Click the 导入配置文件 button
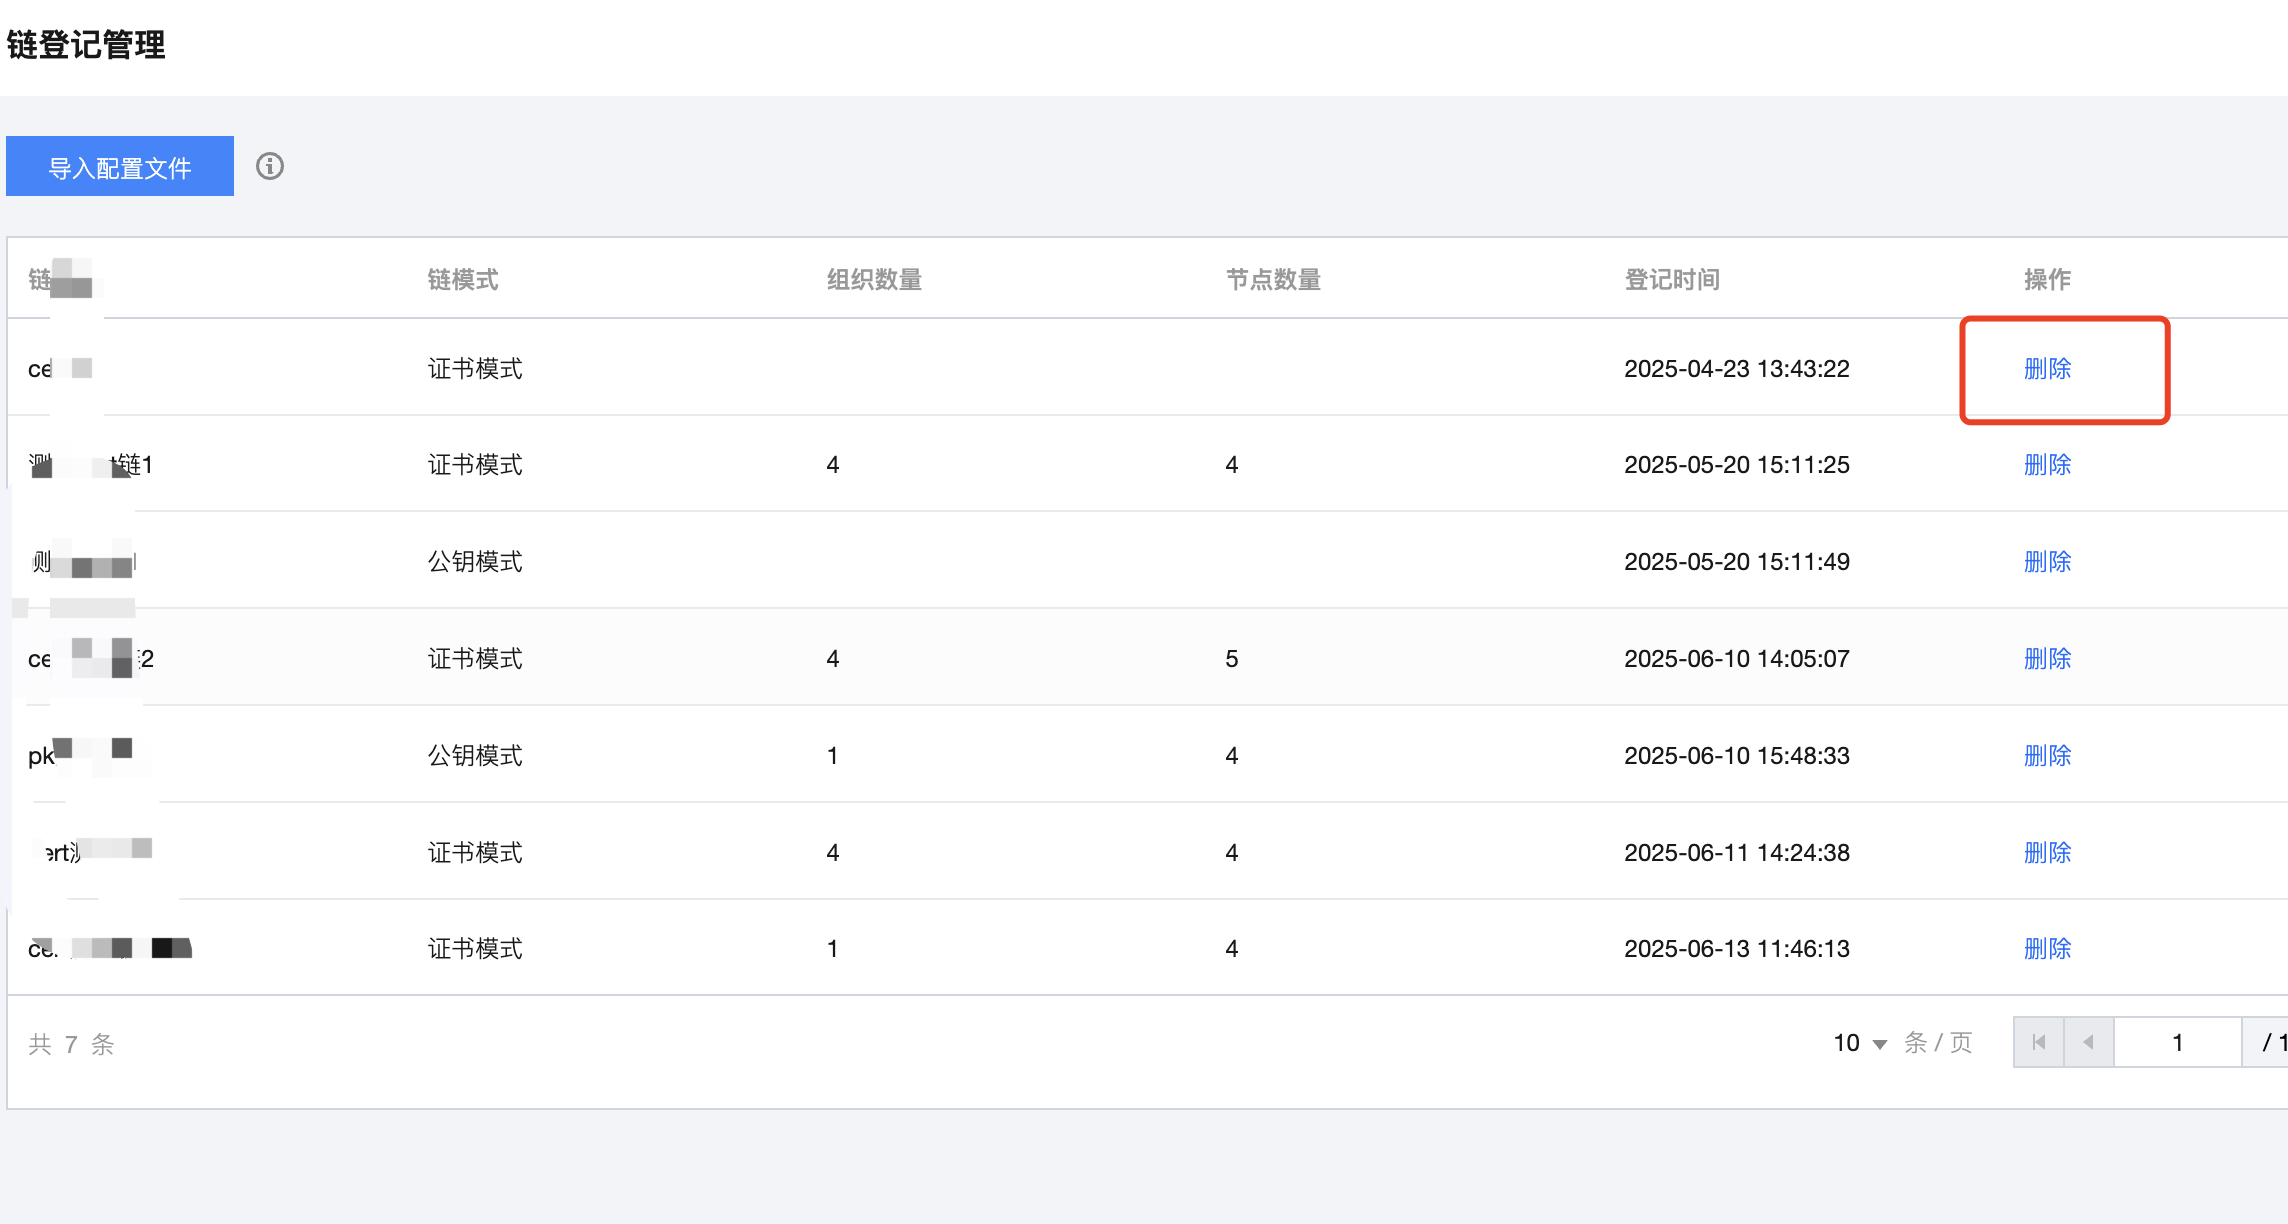The height and width of the screenshot is (1224, 2288). tap(120, 166)
